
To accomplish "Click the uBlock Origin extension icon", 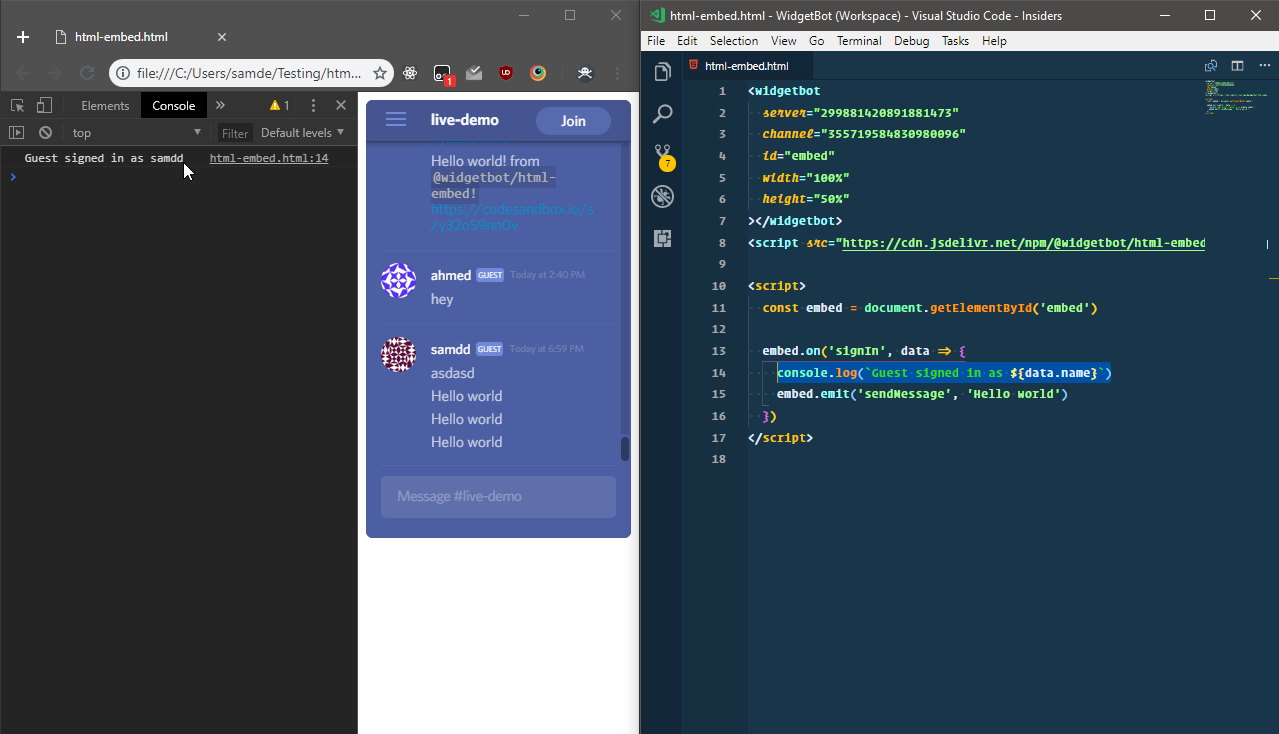I will pyautogui.click(x=506, y=73).
